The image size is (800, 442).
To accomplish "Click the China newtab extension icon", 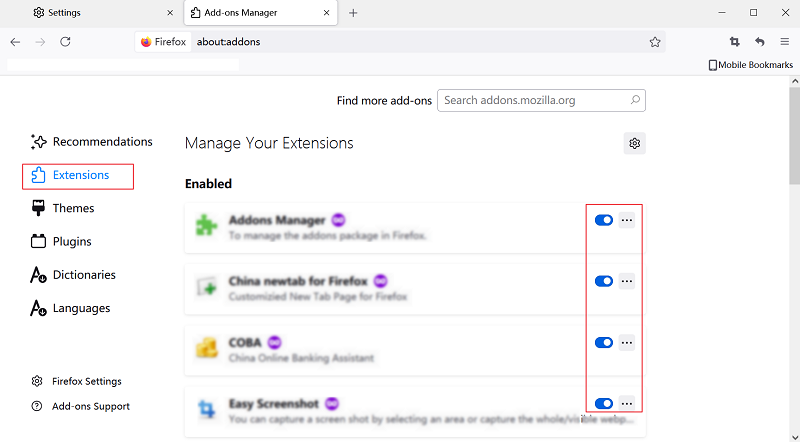I will pos(206,287).
